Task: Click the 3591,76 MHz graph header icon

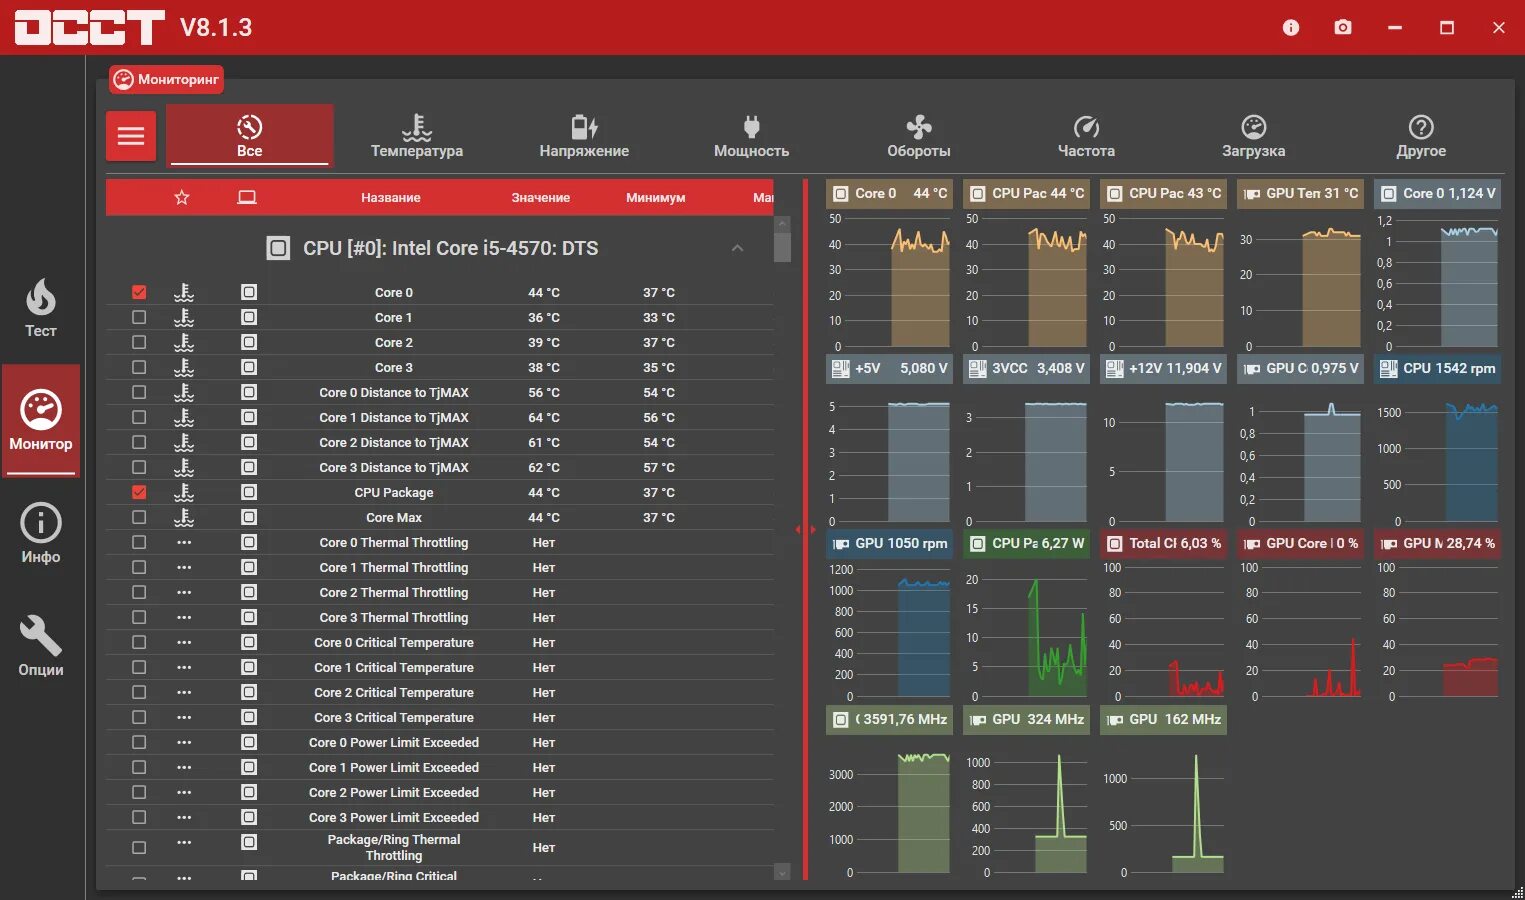Action: (840, 719)
